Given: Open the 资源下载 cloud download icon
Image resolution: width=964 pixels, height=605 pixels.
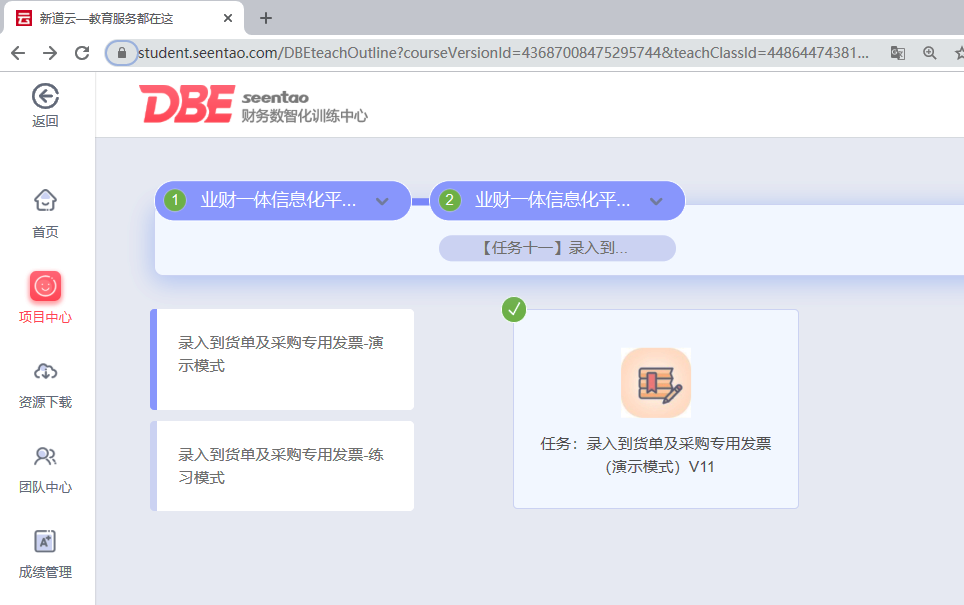Looking at the screenshot, I should pos(45,372).
